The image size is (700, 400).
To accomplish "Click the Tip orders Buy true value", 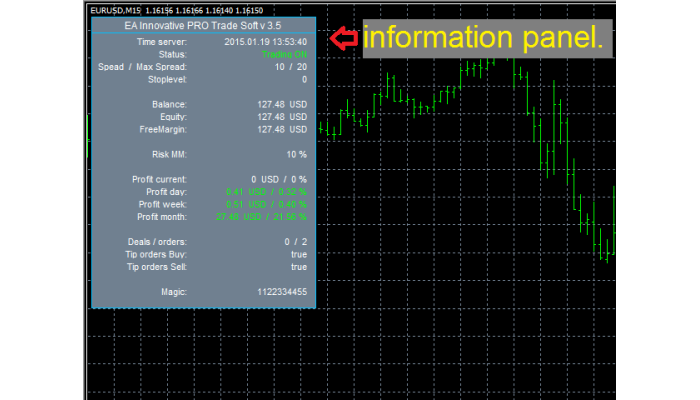I will (x=298, y=254).
